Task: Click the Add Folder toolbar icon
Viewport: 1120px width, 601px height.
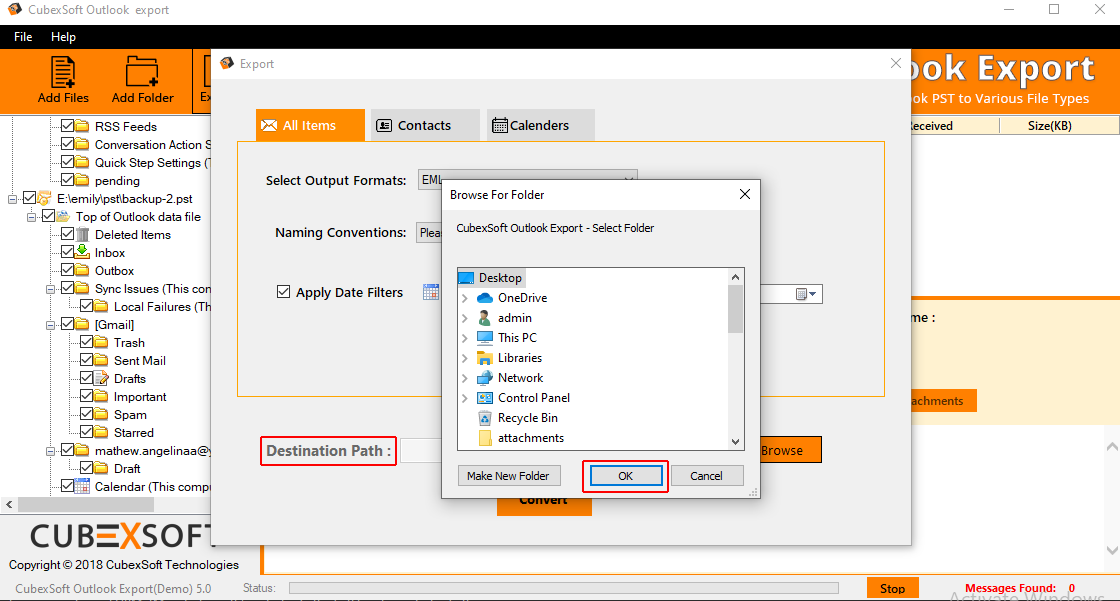Action: (142, 74)
